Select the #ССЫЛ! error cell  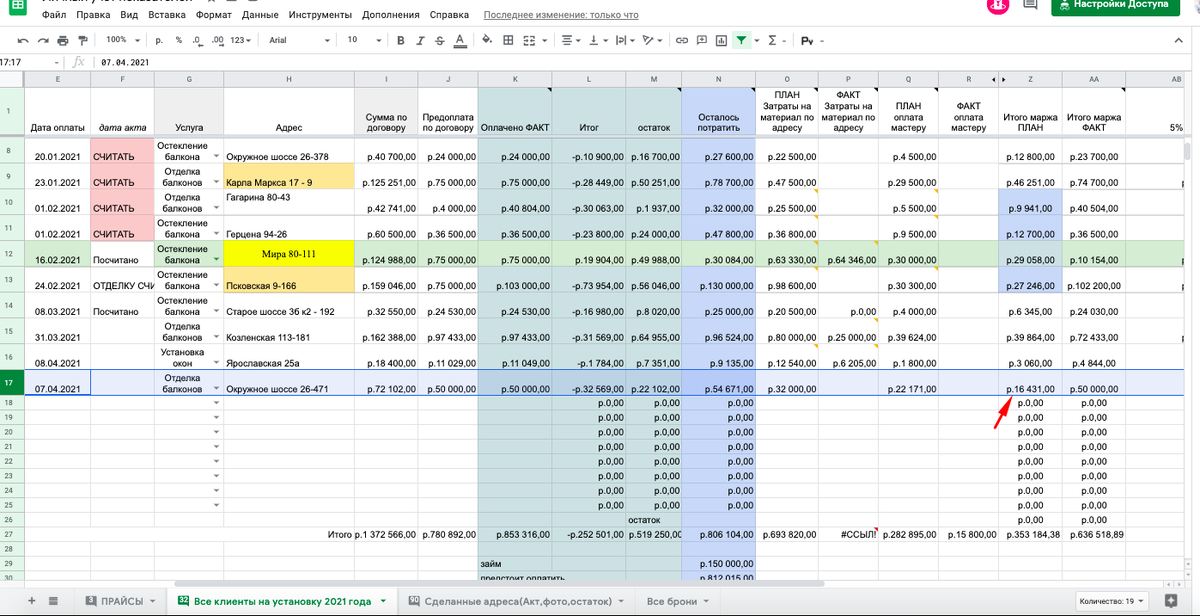click(848, 535)
